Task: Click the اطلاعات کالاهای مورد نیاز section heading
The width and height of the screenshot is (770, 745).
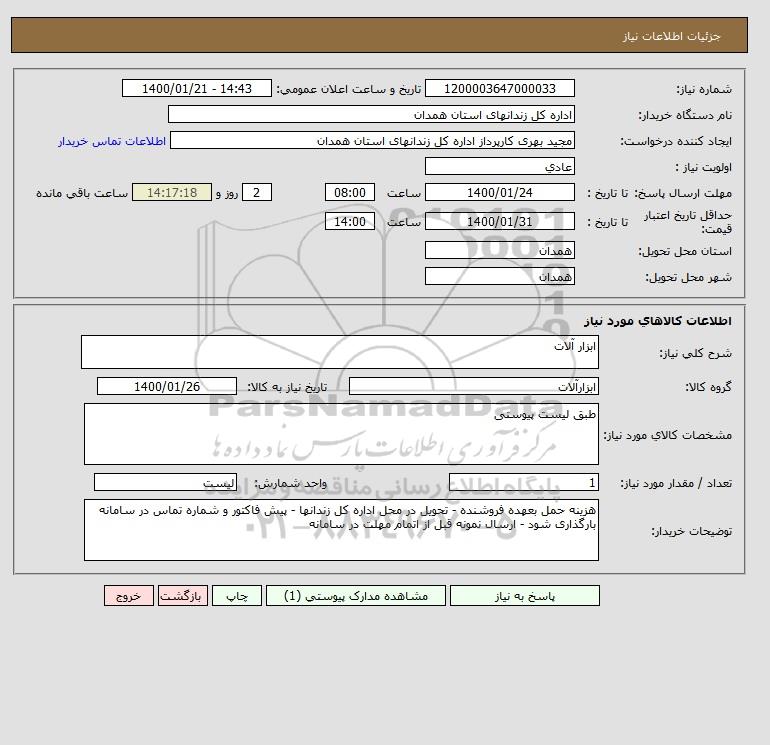Action: click(x=658, y=321)
